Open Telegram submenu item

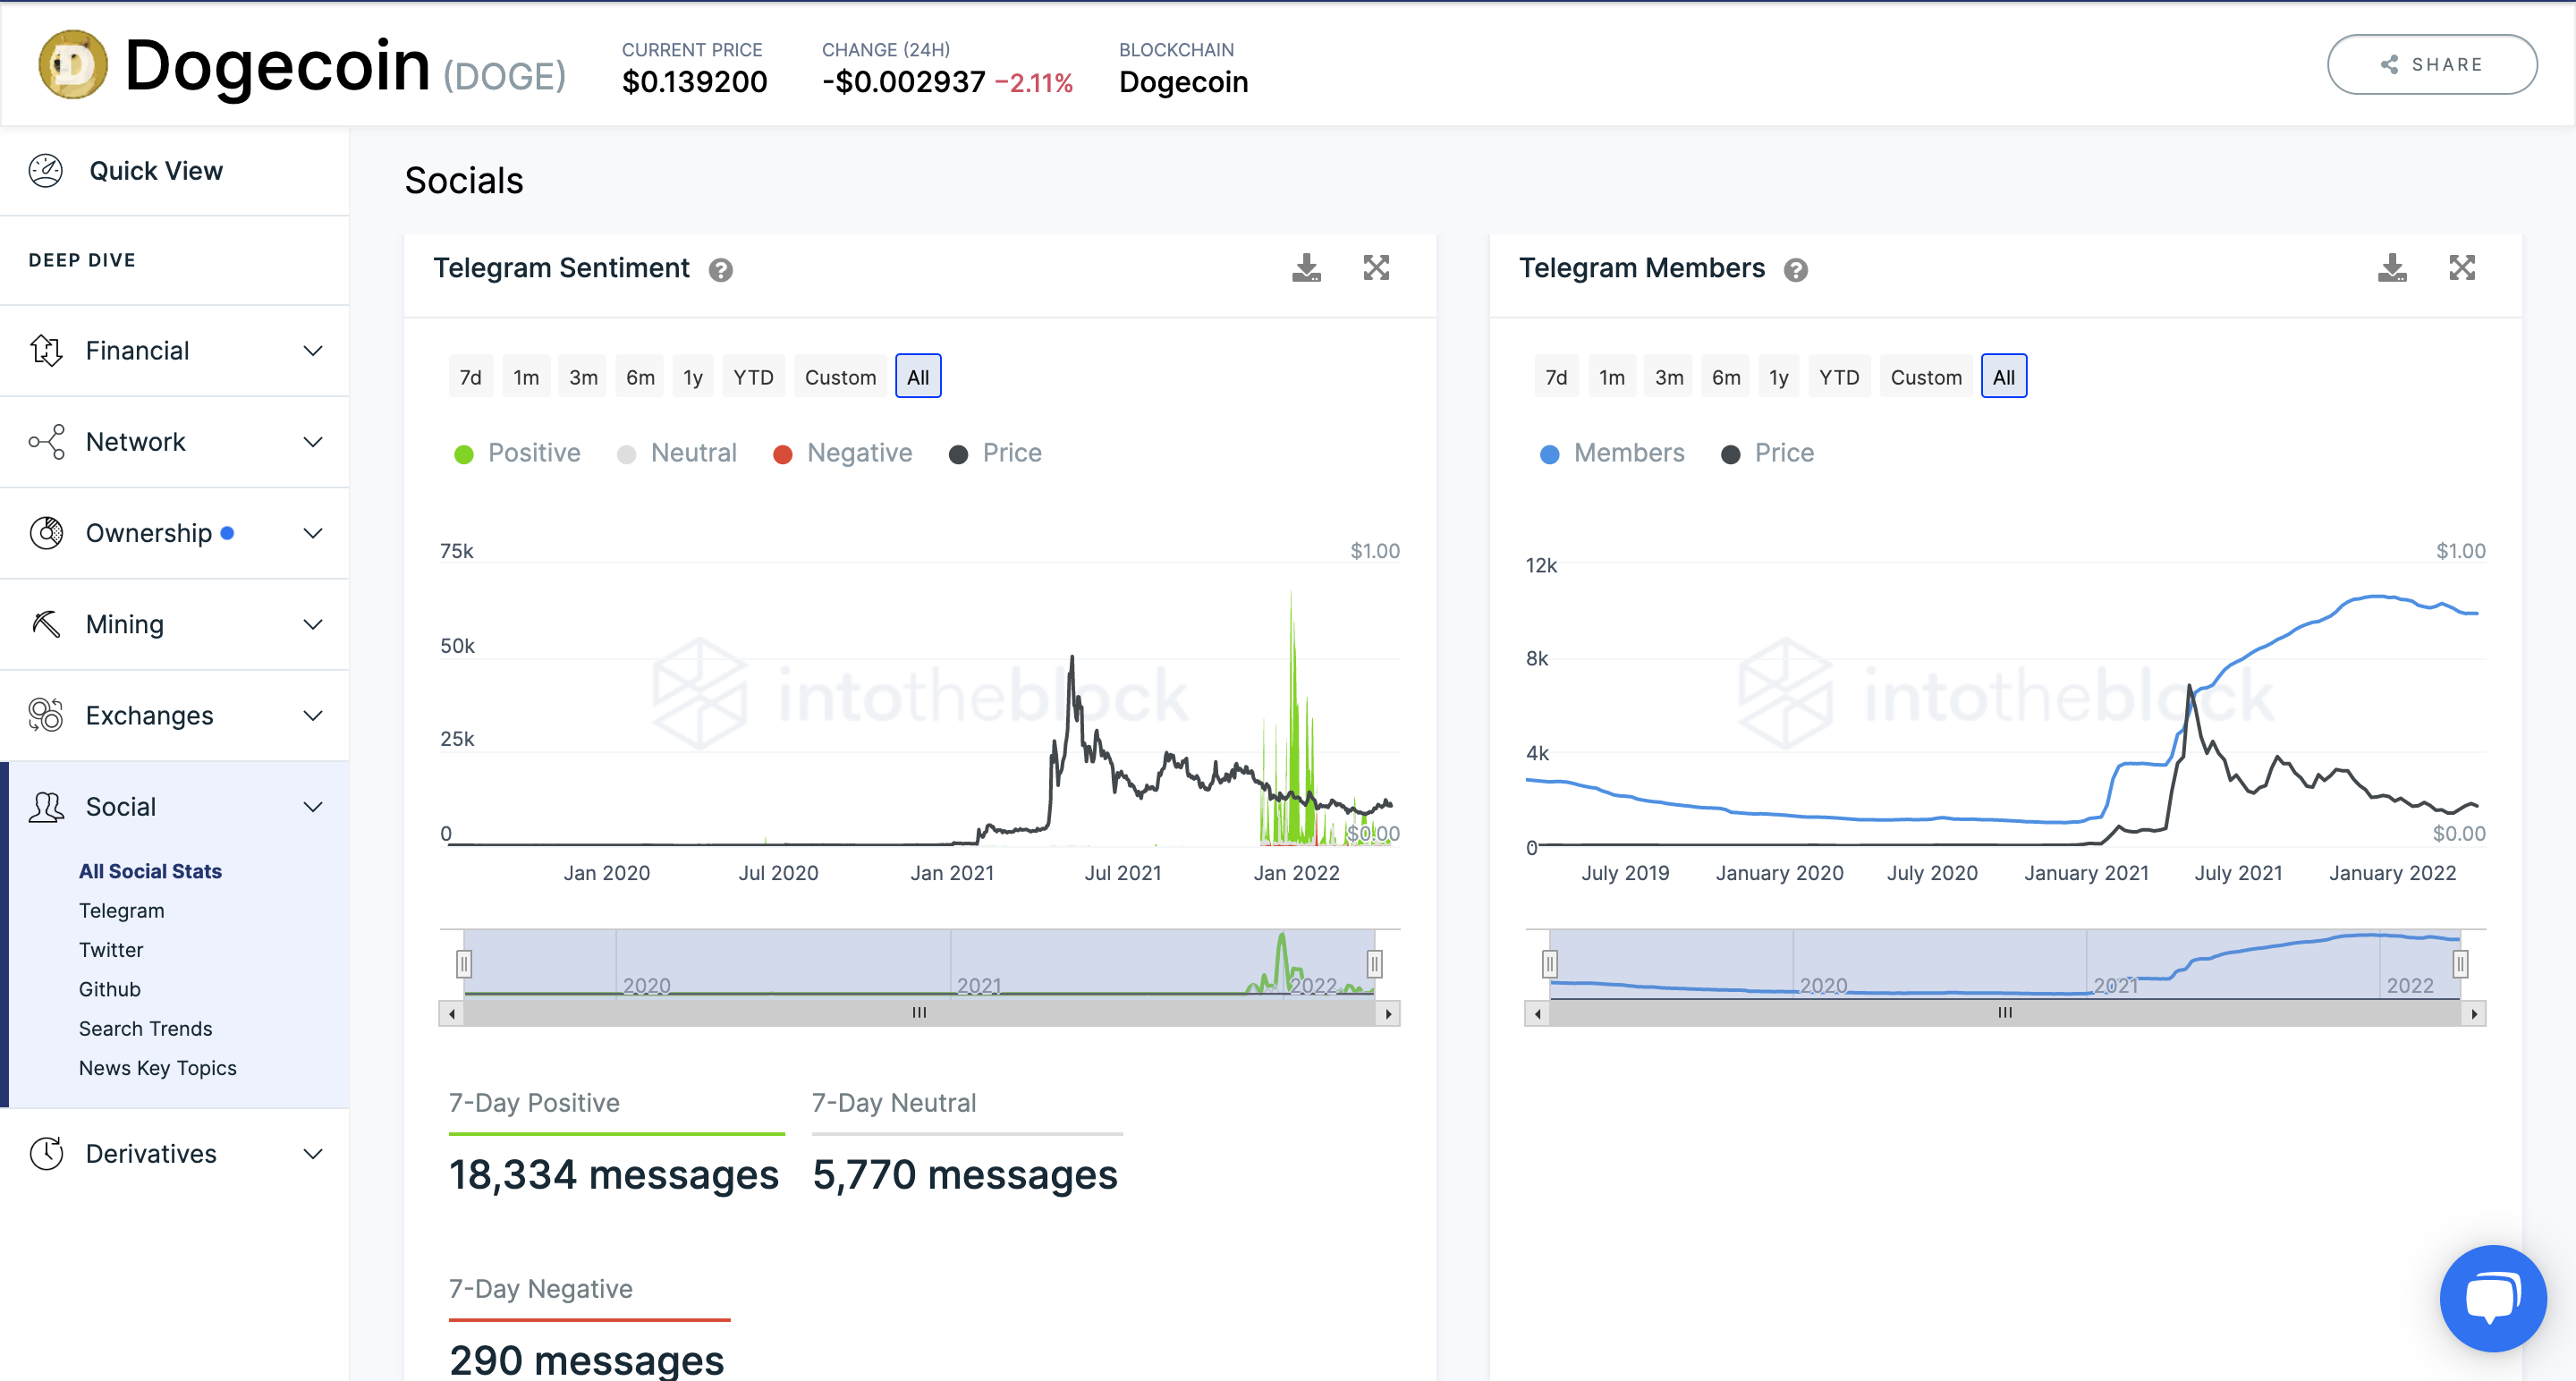[121, 910]
